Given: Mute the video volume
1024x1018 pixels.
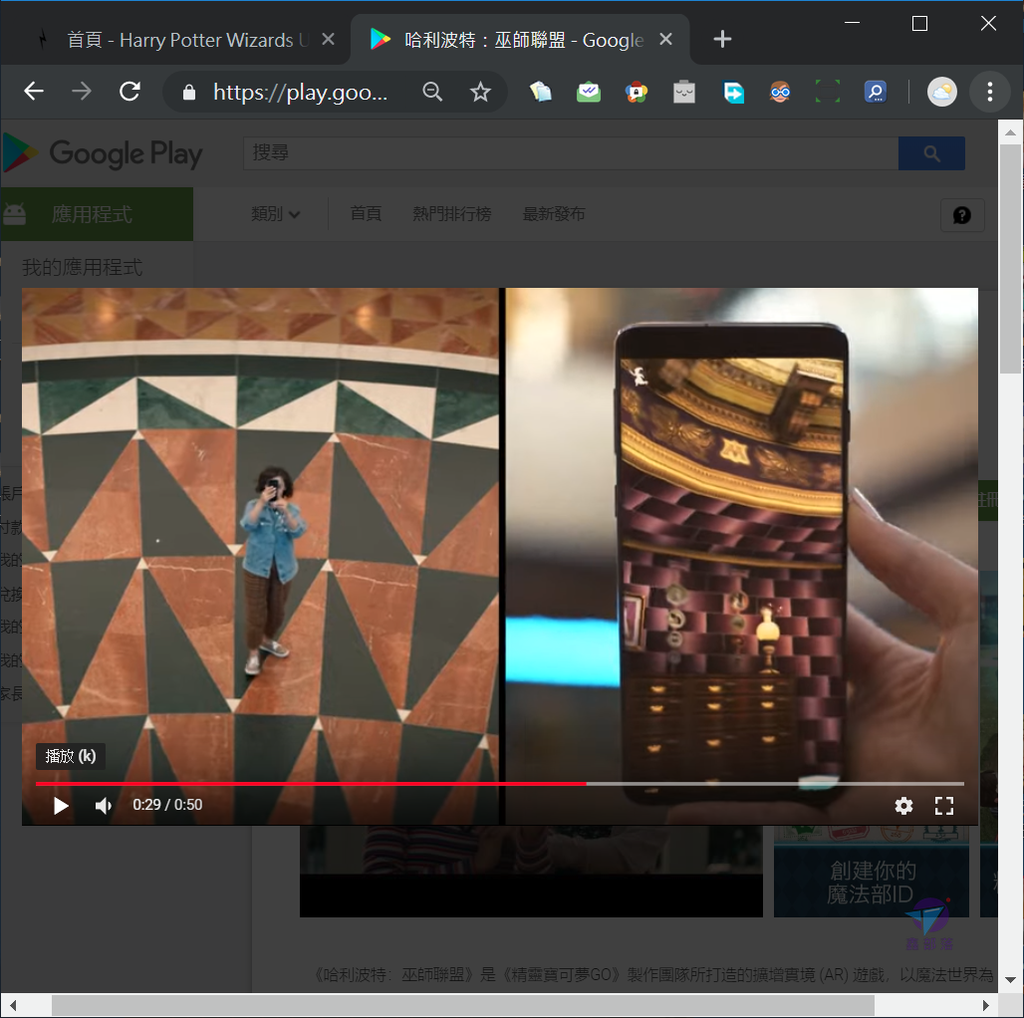Looking at the screenshot, I should point(103,806).
